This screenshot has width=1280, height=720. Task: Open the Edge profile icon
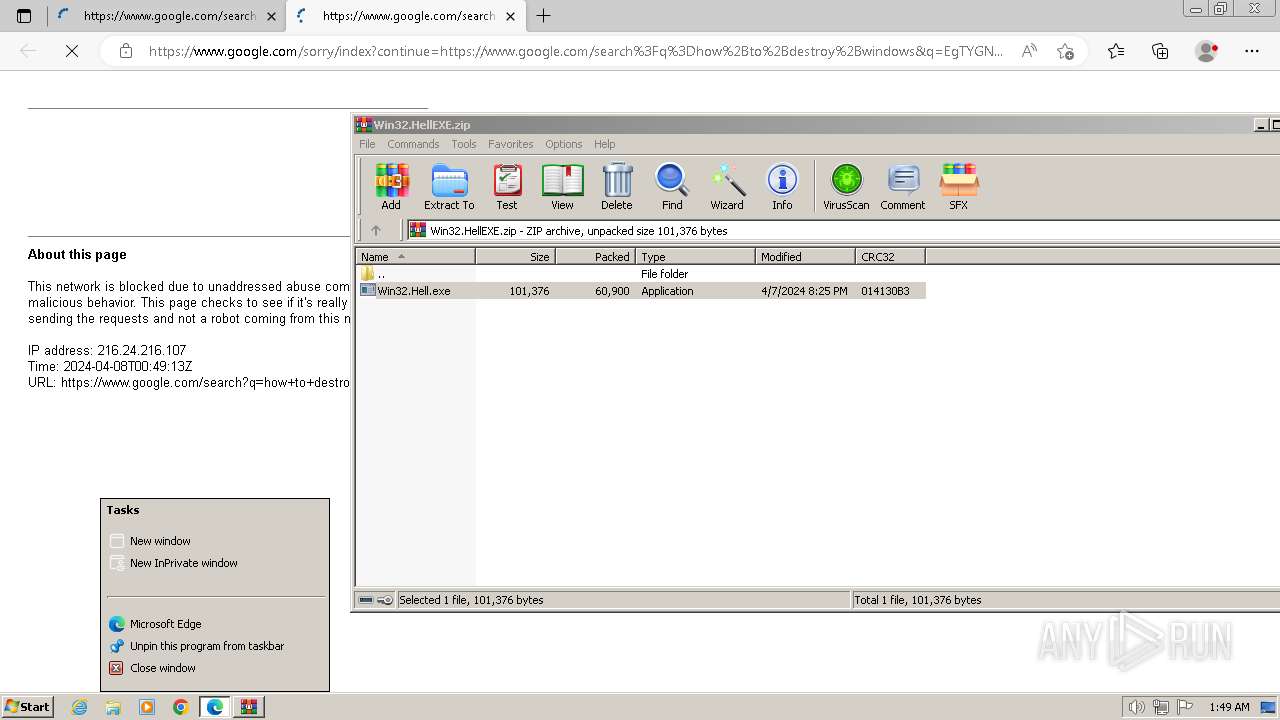coord(1207,51)
